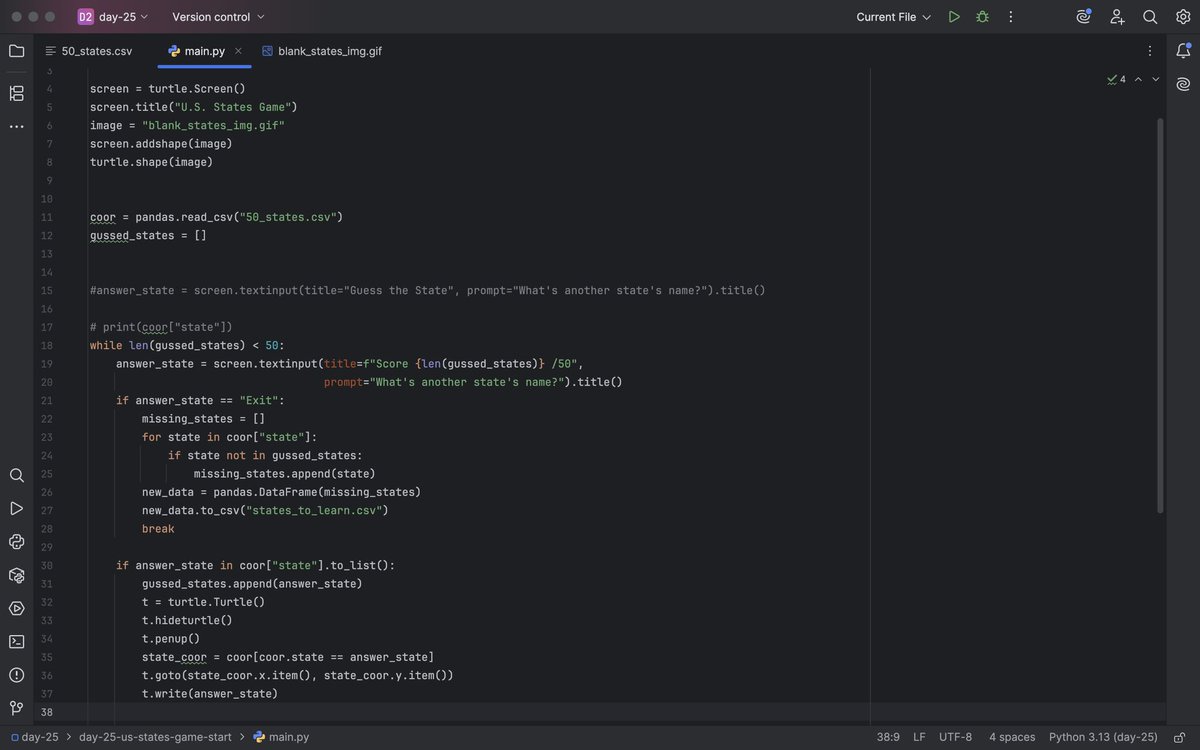Viewport: 1200px width, 750px height.
Task: Open Go to Line via 38:9 position
Action: coord(888,737)
